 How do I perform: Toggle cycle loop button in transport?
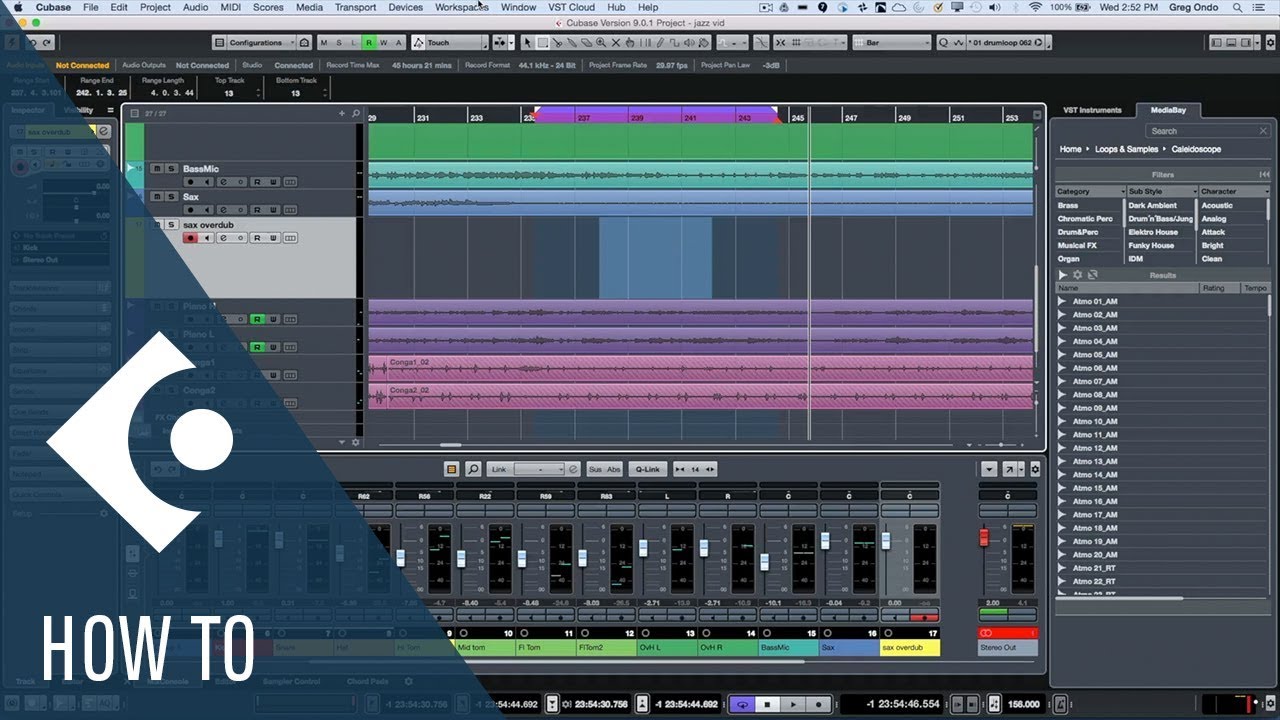(x=743, y=704)
